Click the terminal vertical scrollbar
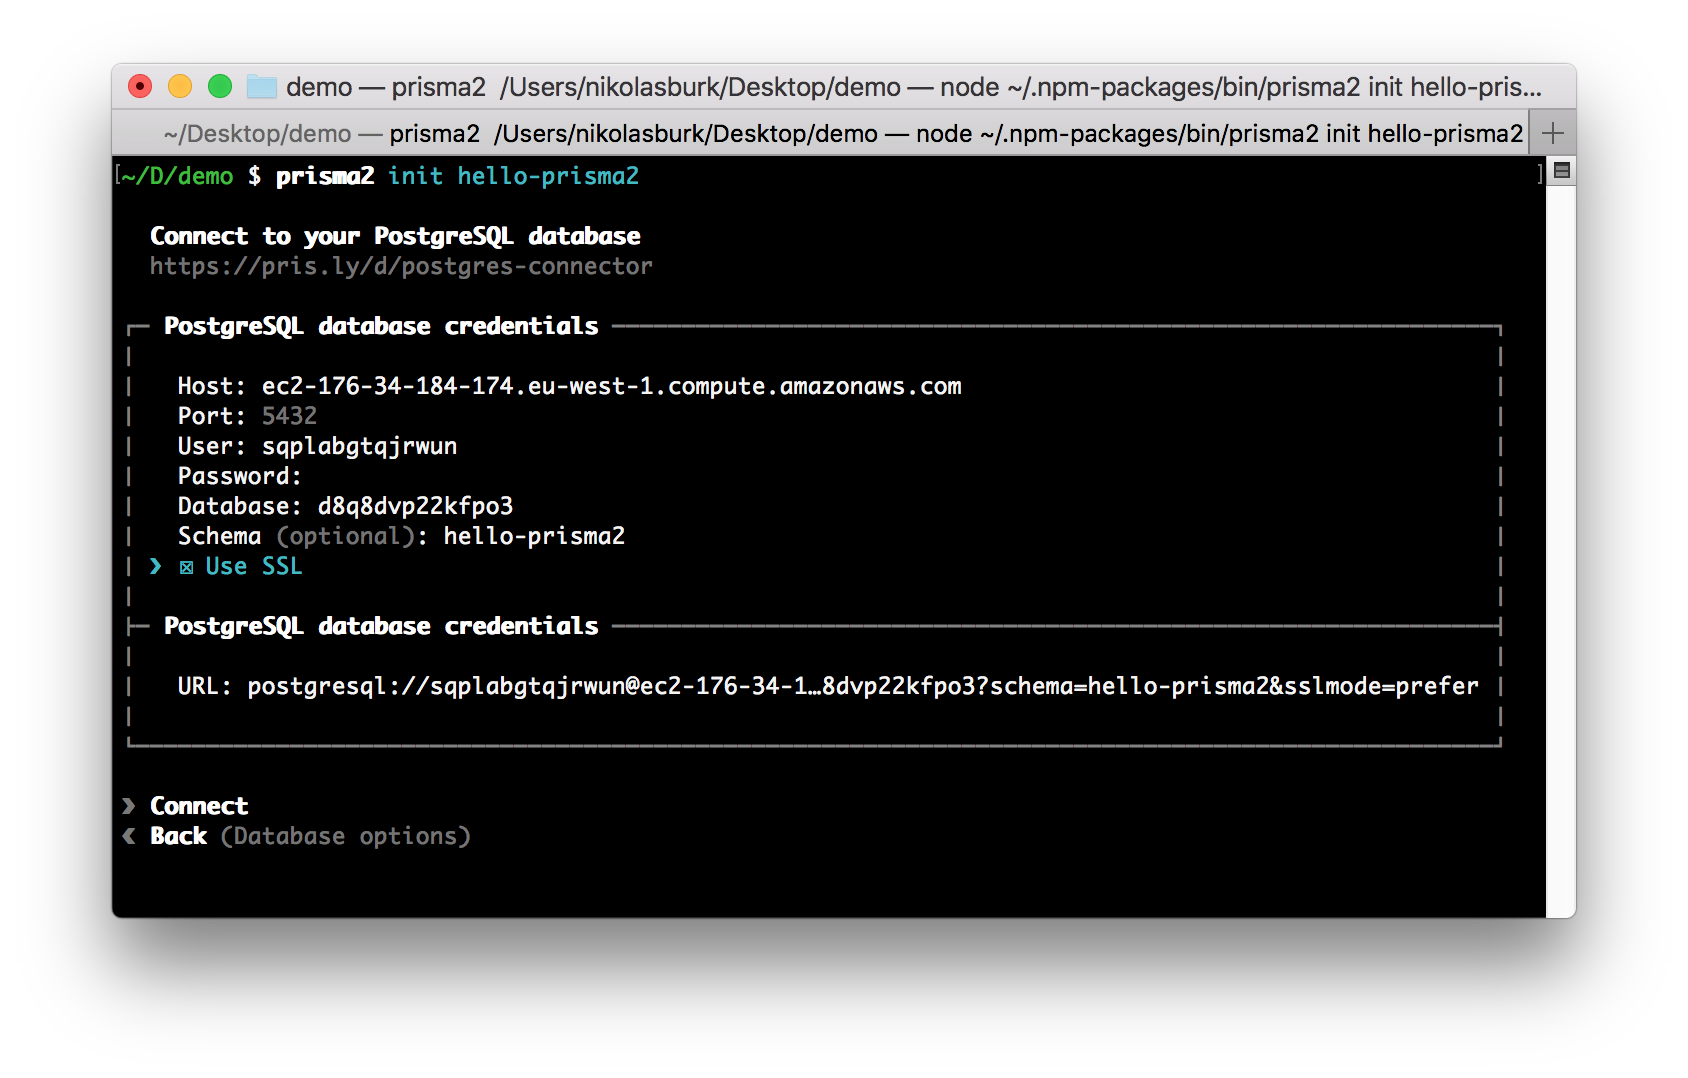The height and width of the screenshot is (1078, 1688). point(1561,550)
